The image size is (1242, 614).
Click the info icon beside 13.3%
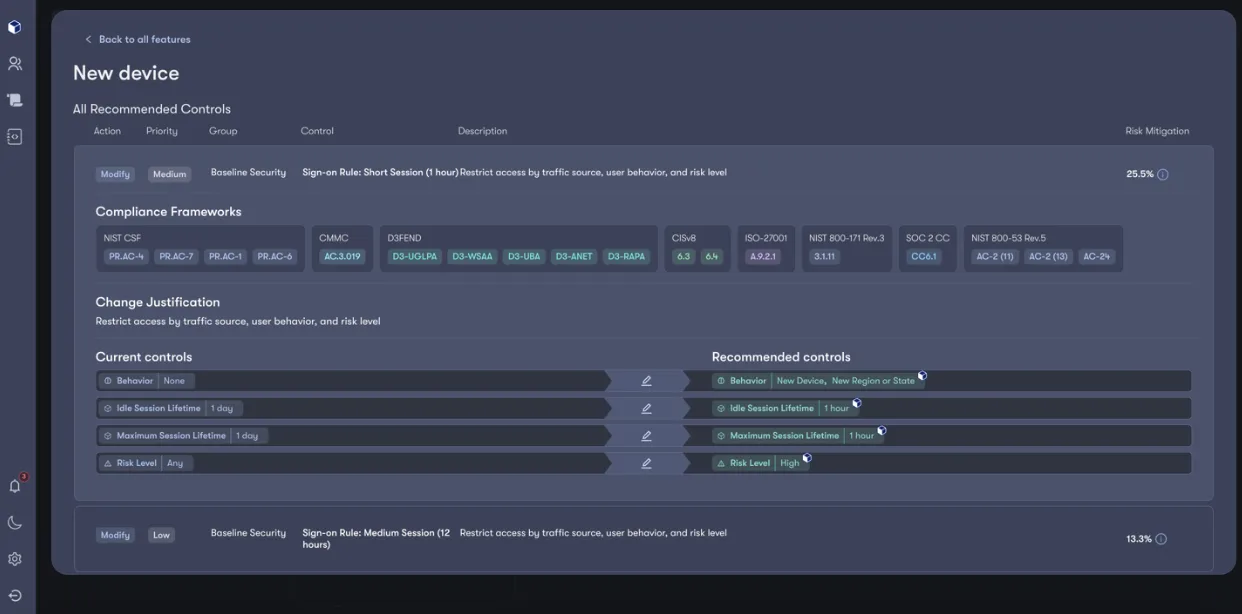[1160, 538]
